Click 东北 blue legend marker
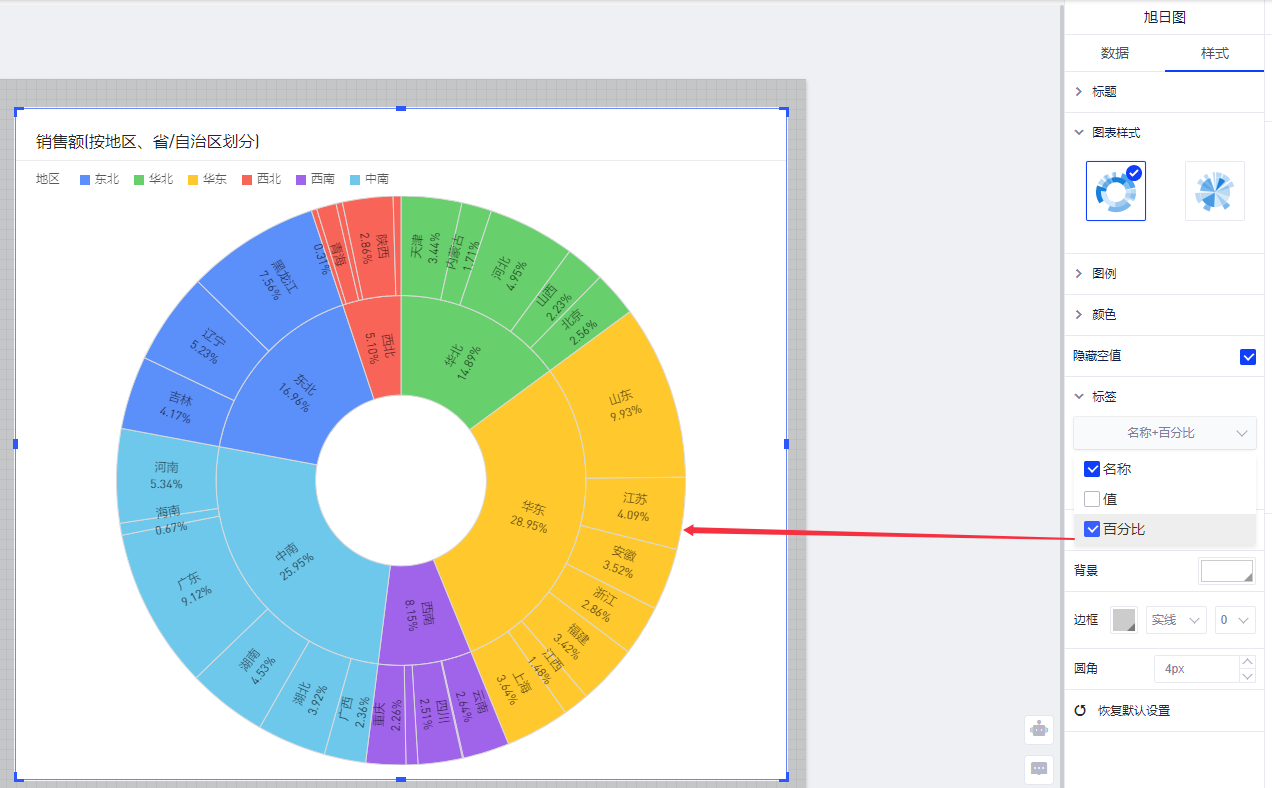The width and height of the screenshot is (1272, 788). tap(86, 180)
